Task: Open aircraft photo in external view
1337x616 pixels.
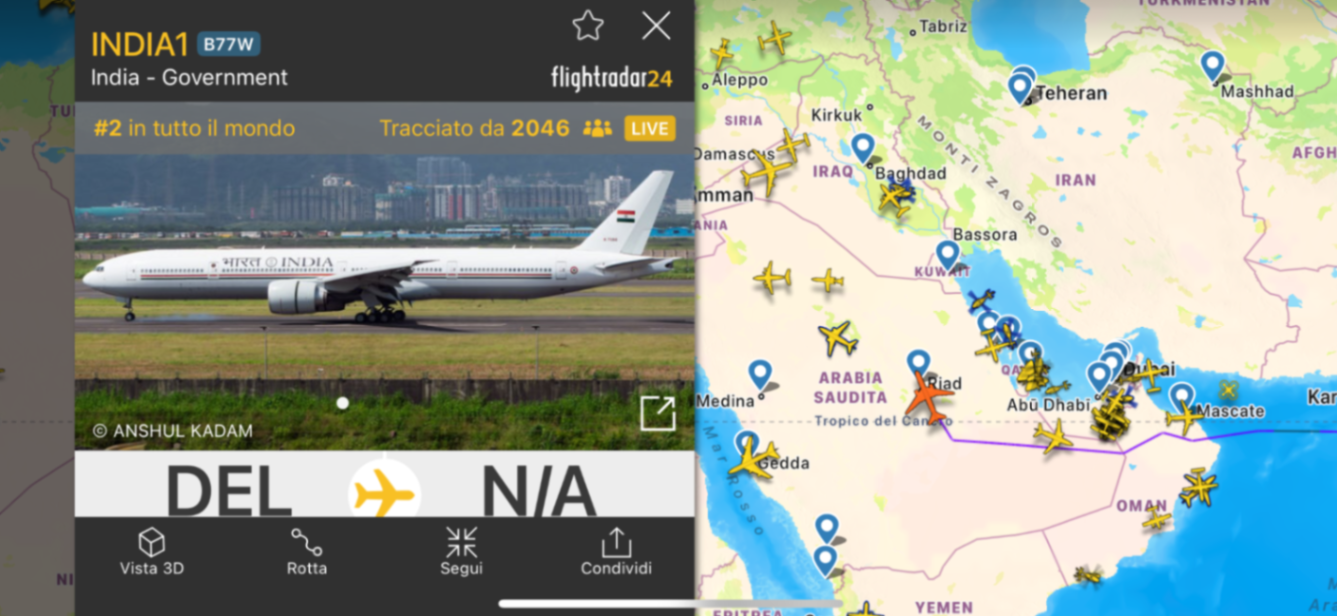Action: pos(657,413)
